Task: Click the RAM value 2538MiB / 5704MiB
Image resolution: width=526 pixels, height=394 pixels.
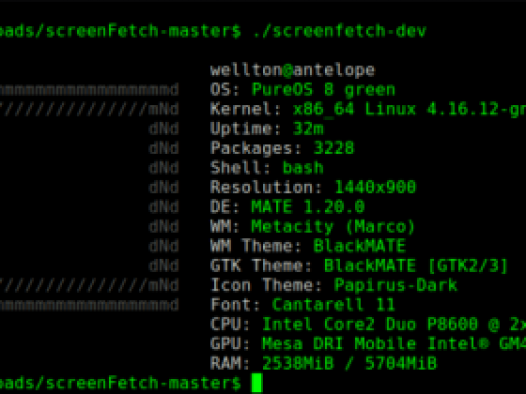Action: click(350, 363)
